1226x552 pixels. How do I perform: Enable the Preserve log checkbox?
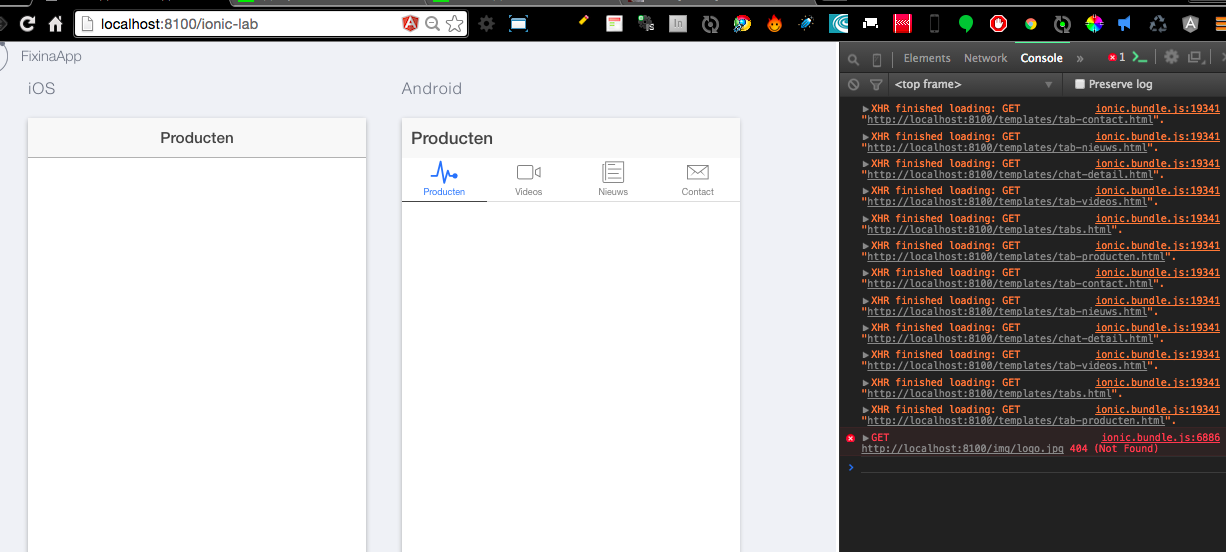1079,85
